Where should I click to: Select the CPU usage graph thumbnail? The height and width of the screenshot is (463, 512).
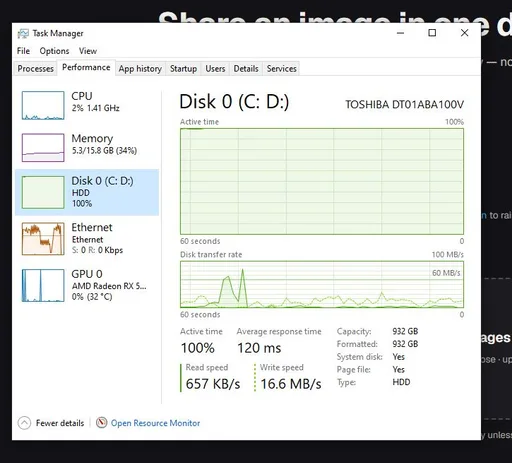pyautogui.click(x=43, y=105)
